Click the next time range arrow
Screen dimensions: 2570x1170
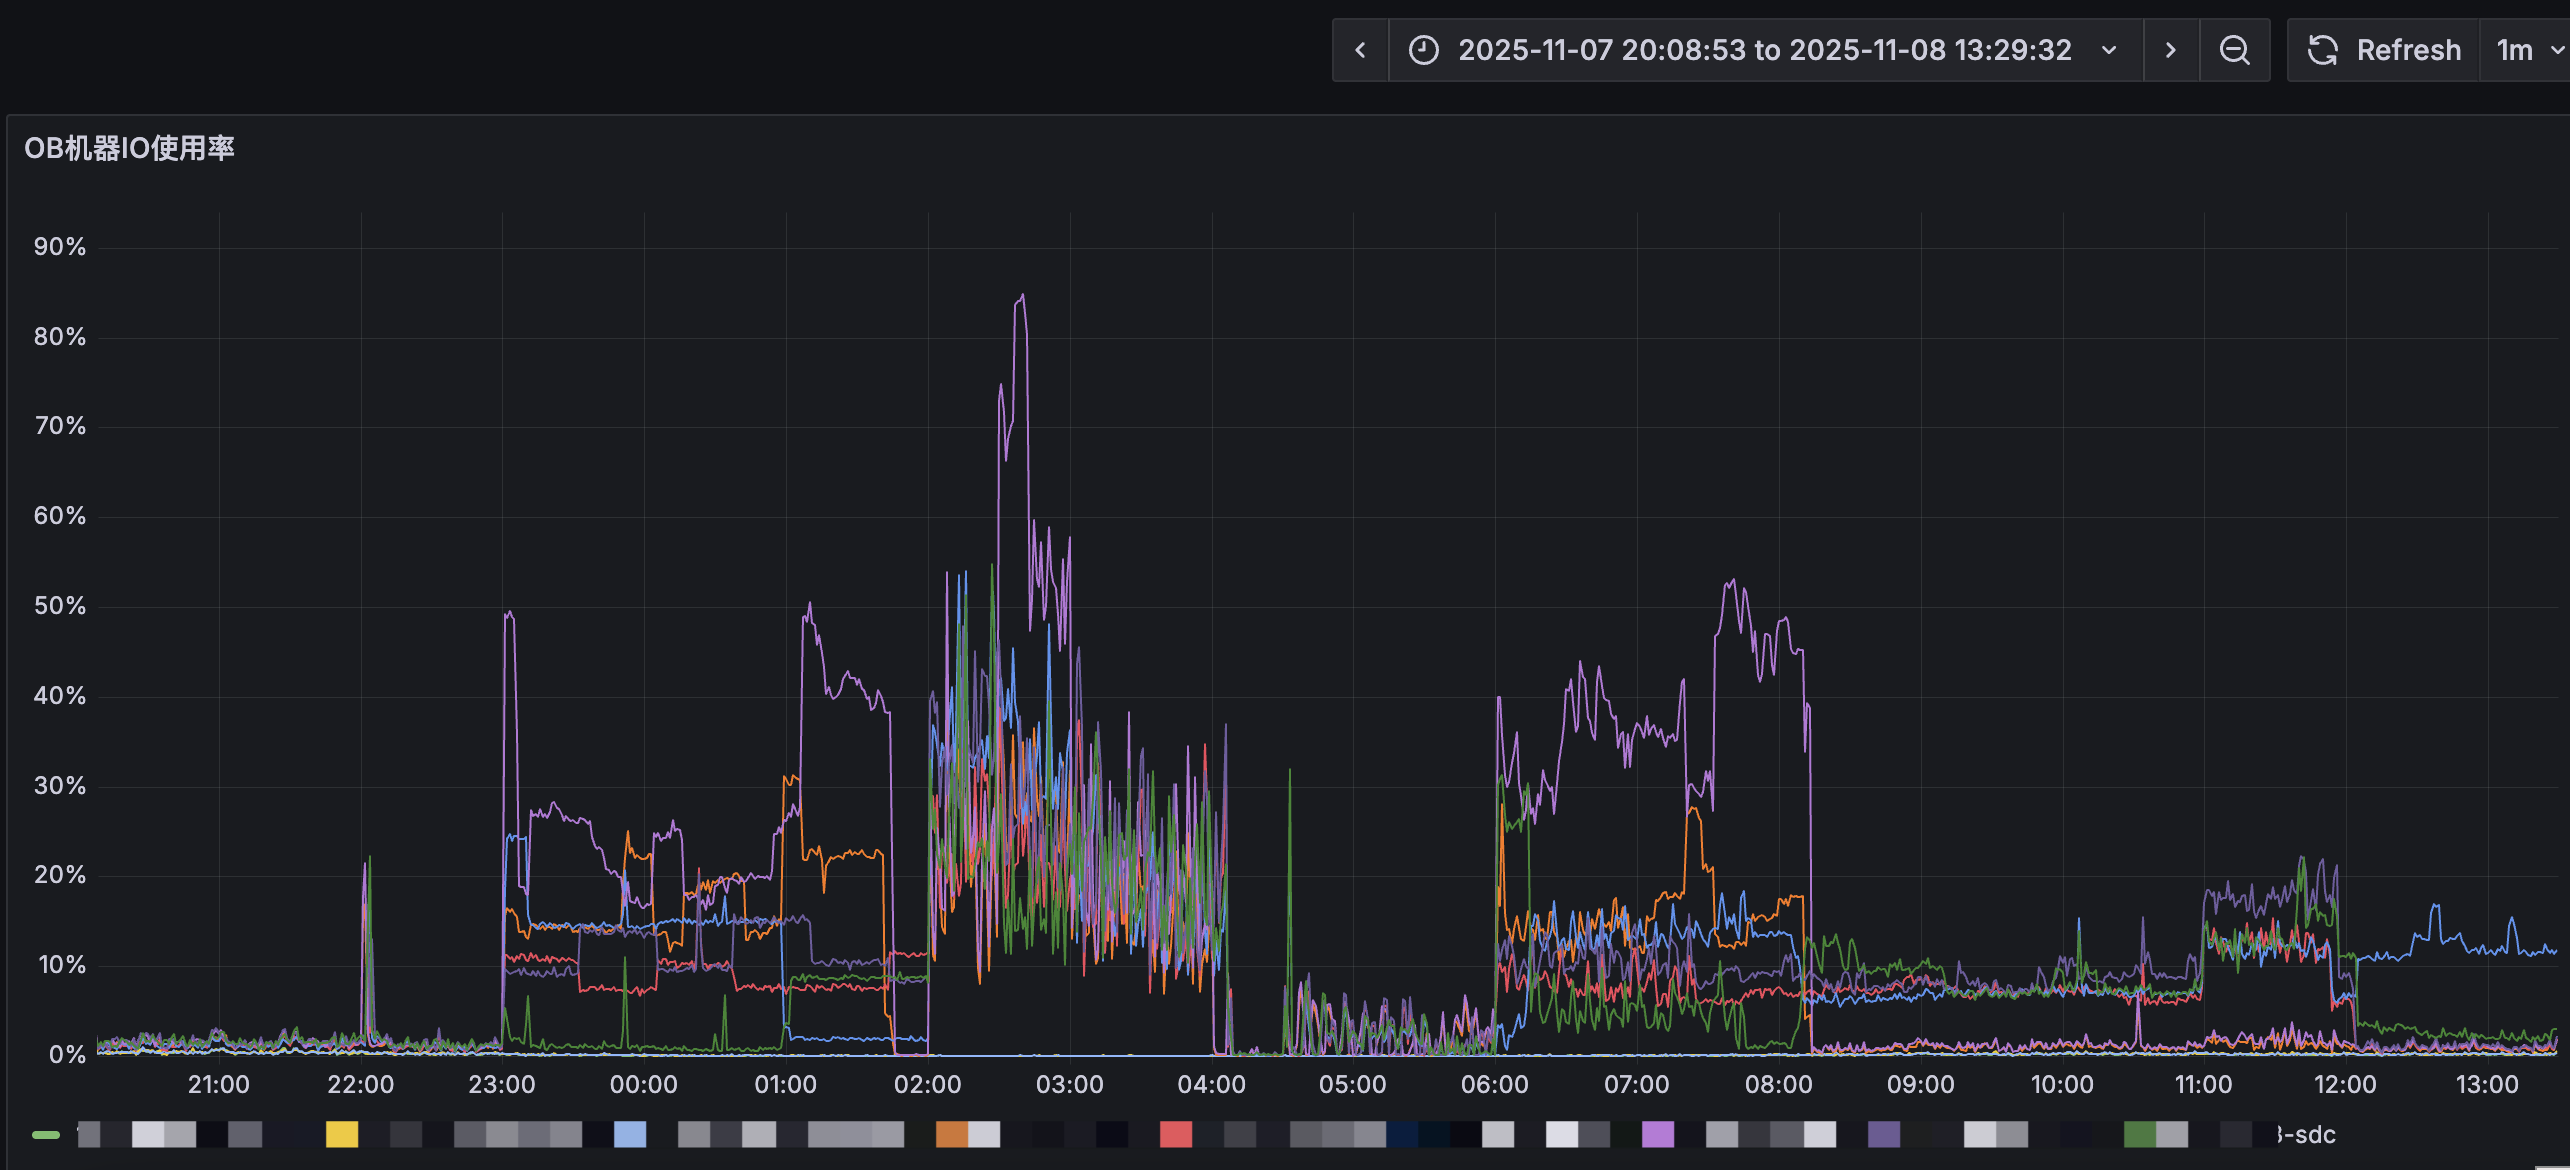(x=2170, y=50)
